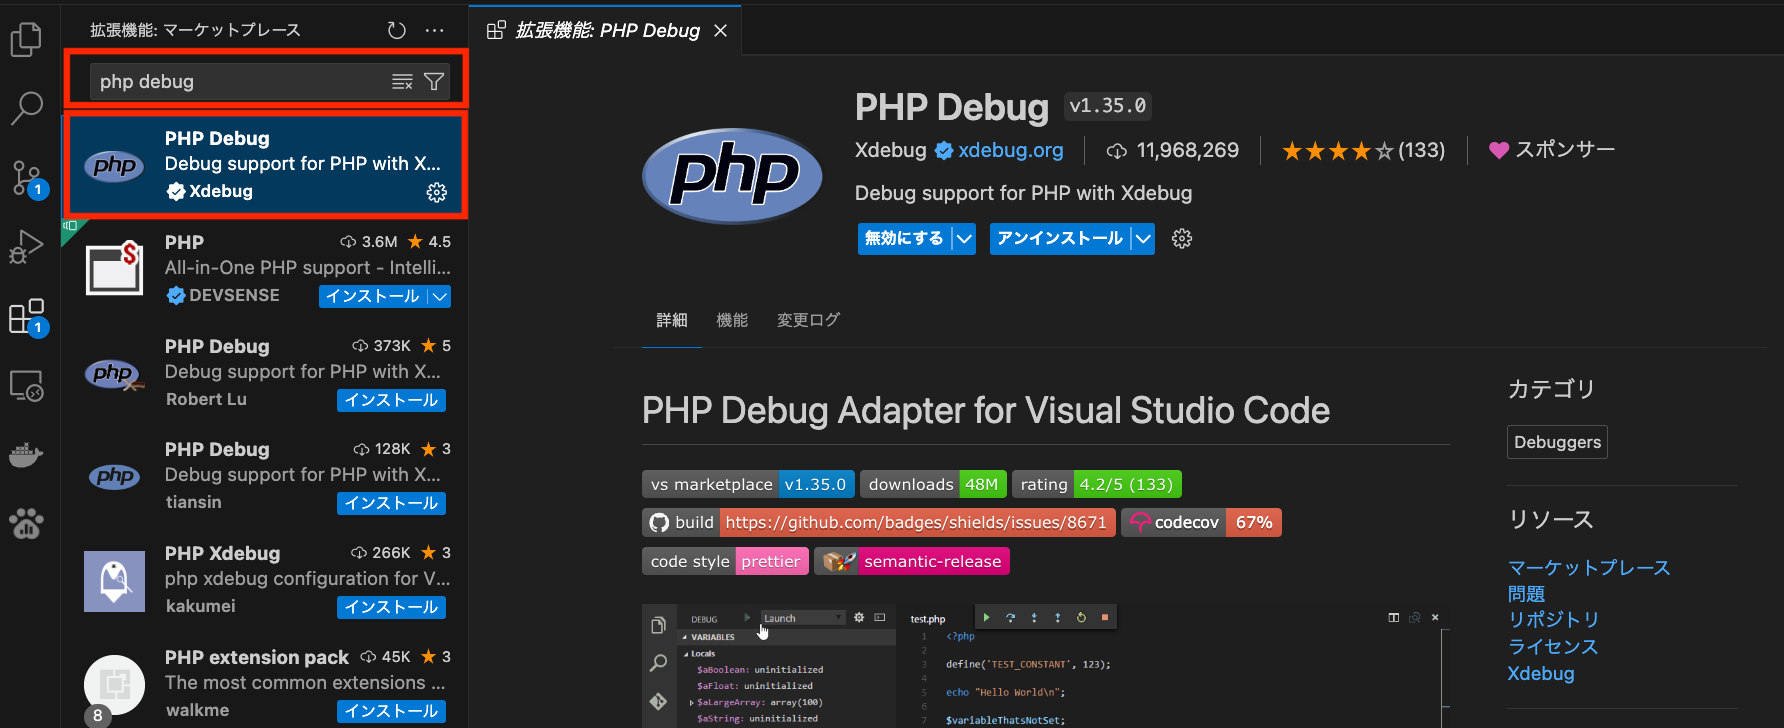
Task: Open Run and Debug view
Action: tap(26, 247)
